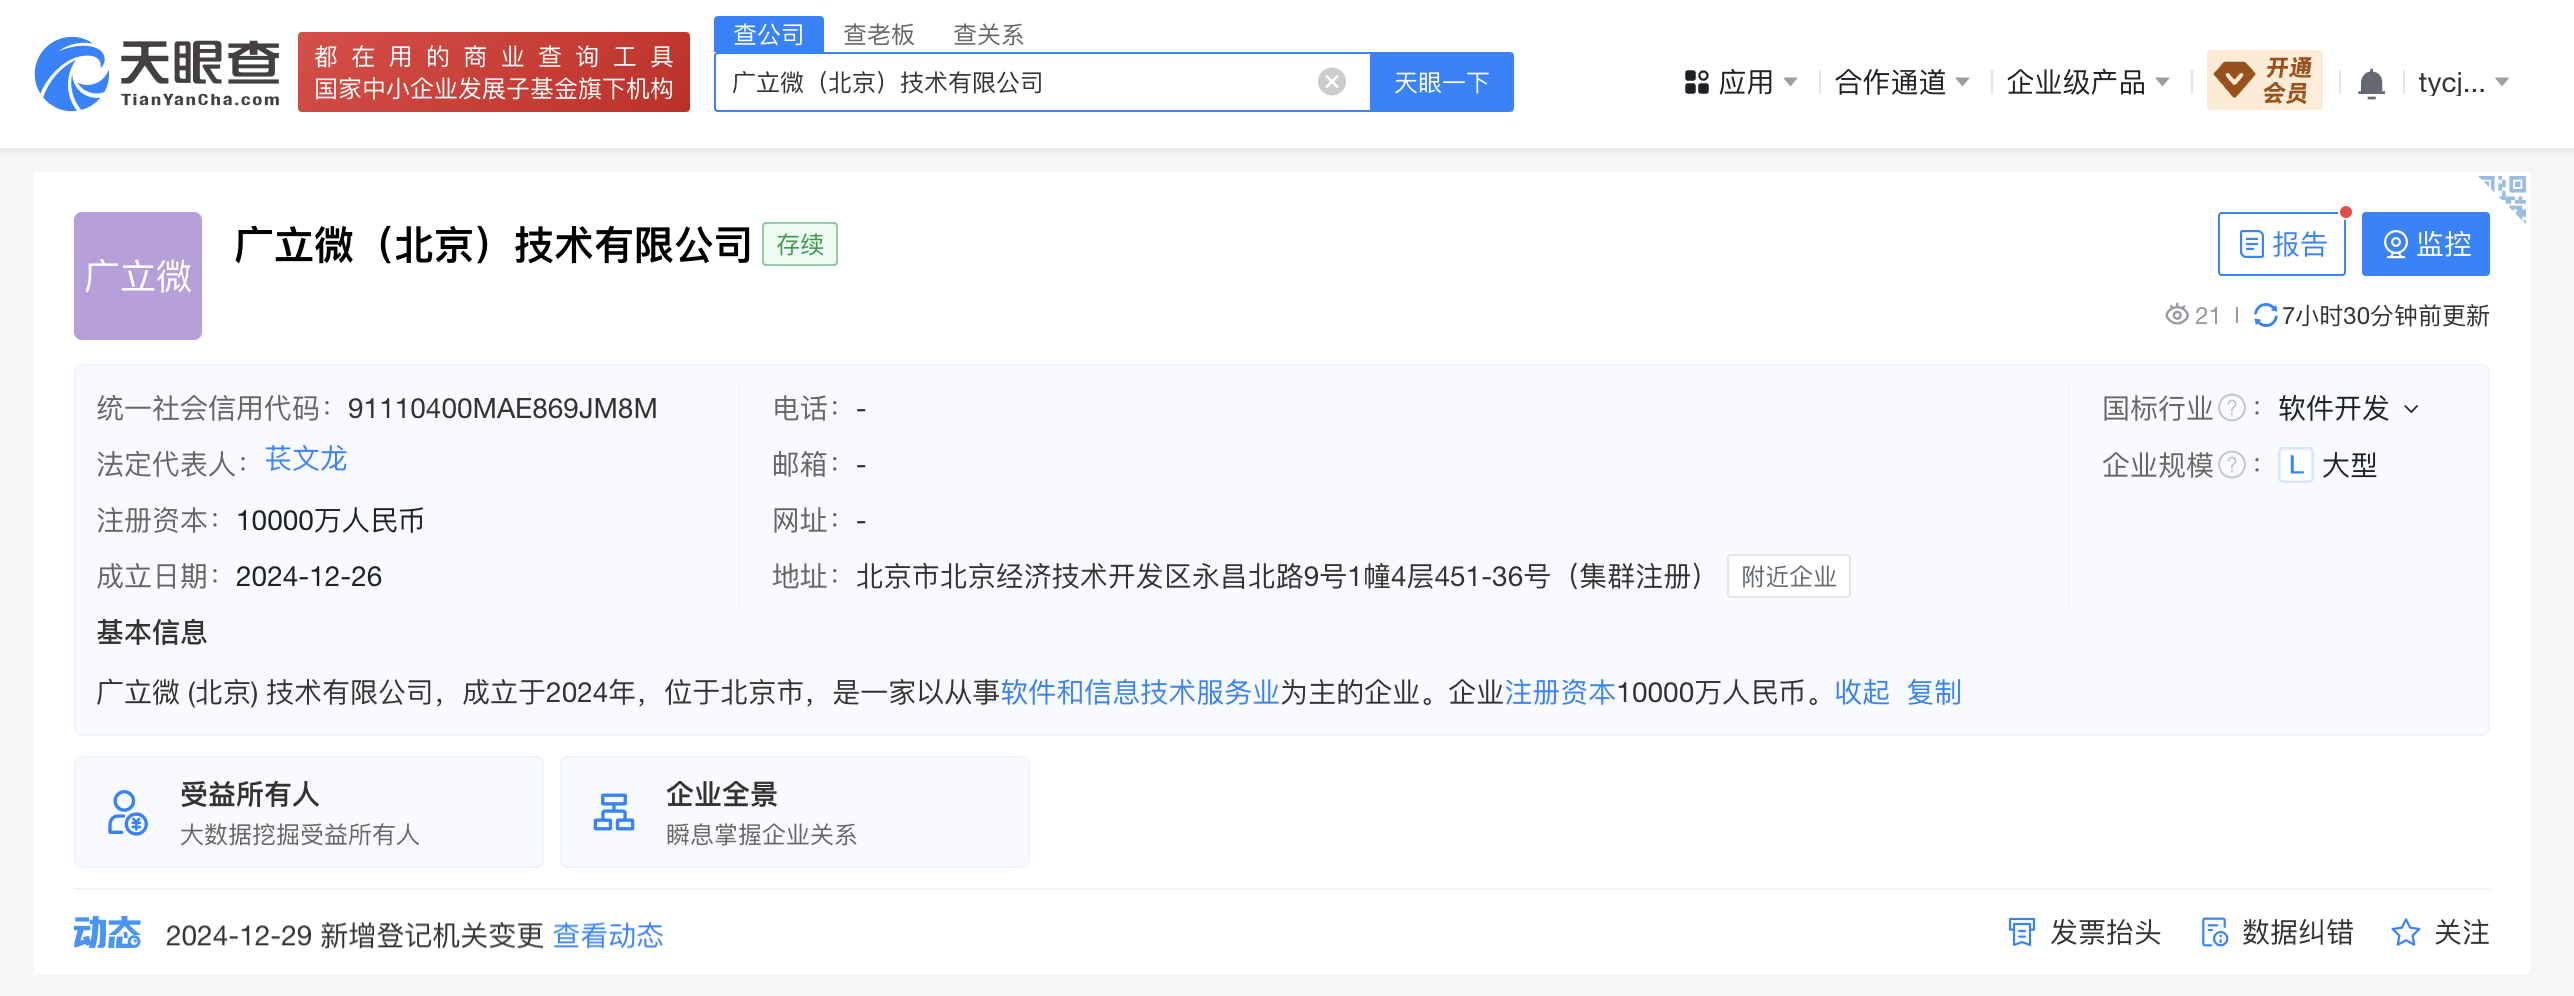Viewport: 2574px width, 996px height.
Task: Click the 报告 report button
Action: click(x=2282, y=244)
